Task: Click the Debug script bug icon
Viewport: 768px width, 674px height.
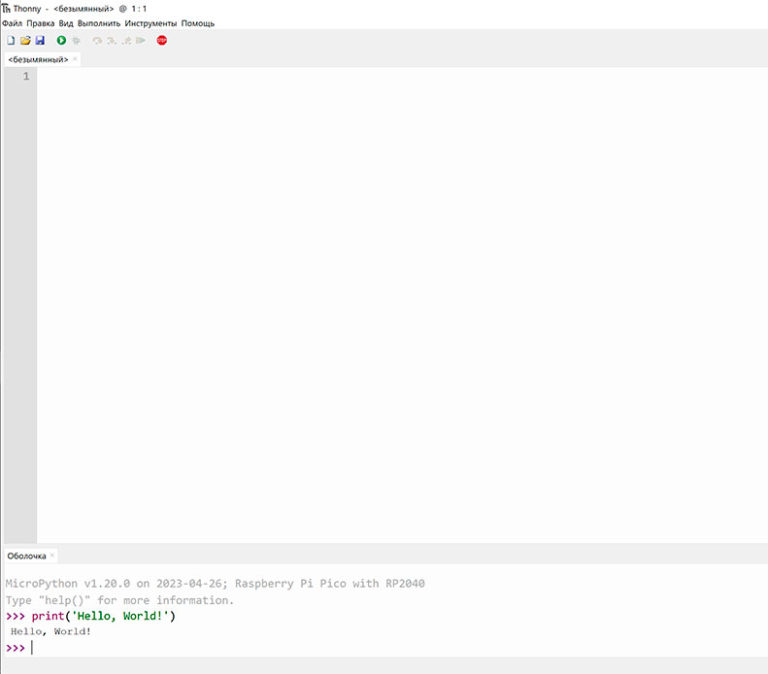Action: pos(76,40)
